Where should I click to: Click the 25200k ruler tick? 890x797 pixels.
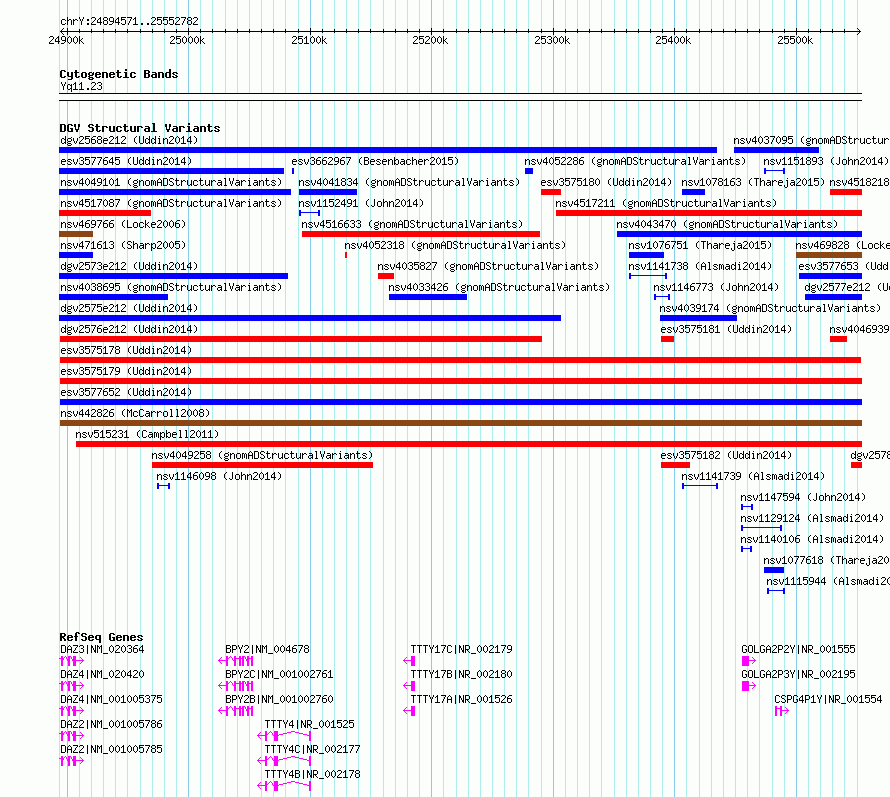tap(430, 40)
